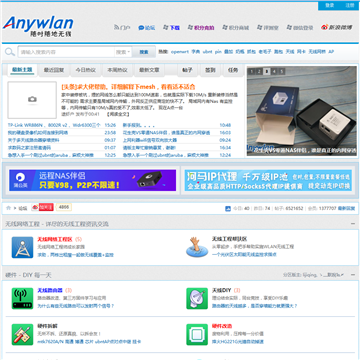360x360 pixels.
Task: Open the thread posted at 10:48
Action: (x=139, y=125)
